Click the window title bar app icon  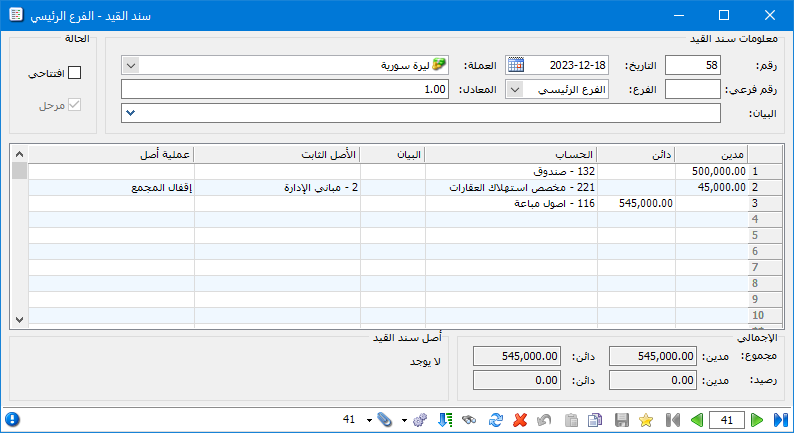(16, 15)
